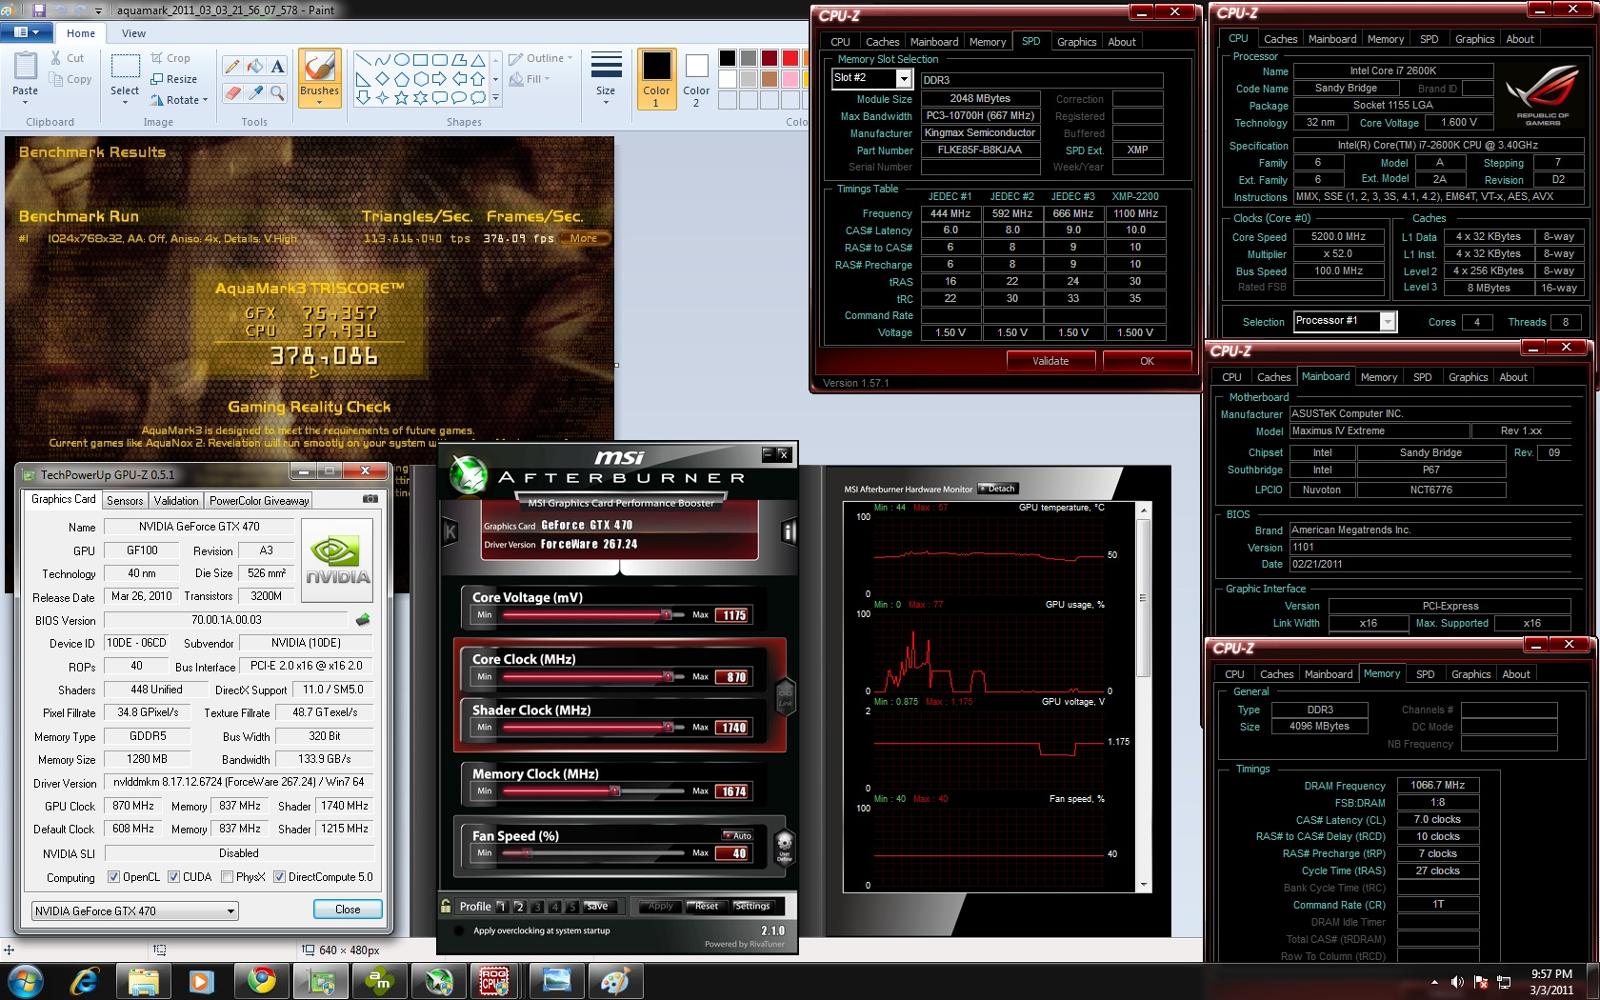Open the Validation tab in GPU-Z
1600x1000 pixels.
point(176,500)
